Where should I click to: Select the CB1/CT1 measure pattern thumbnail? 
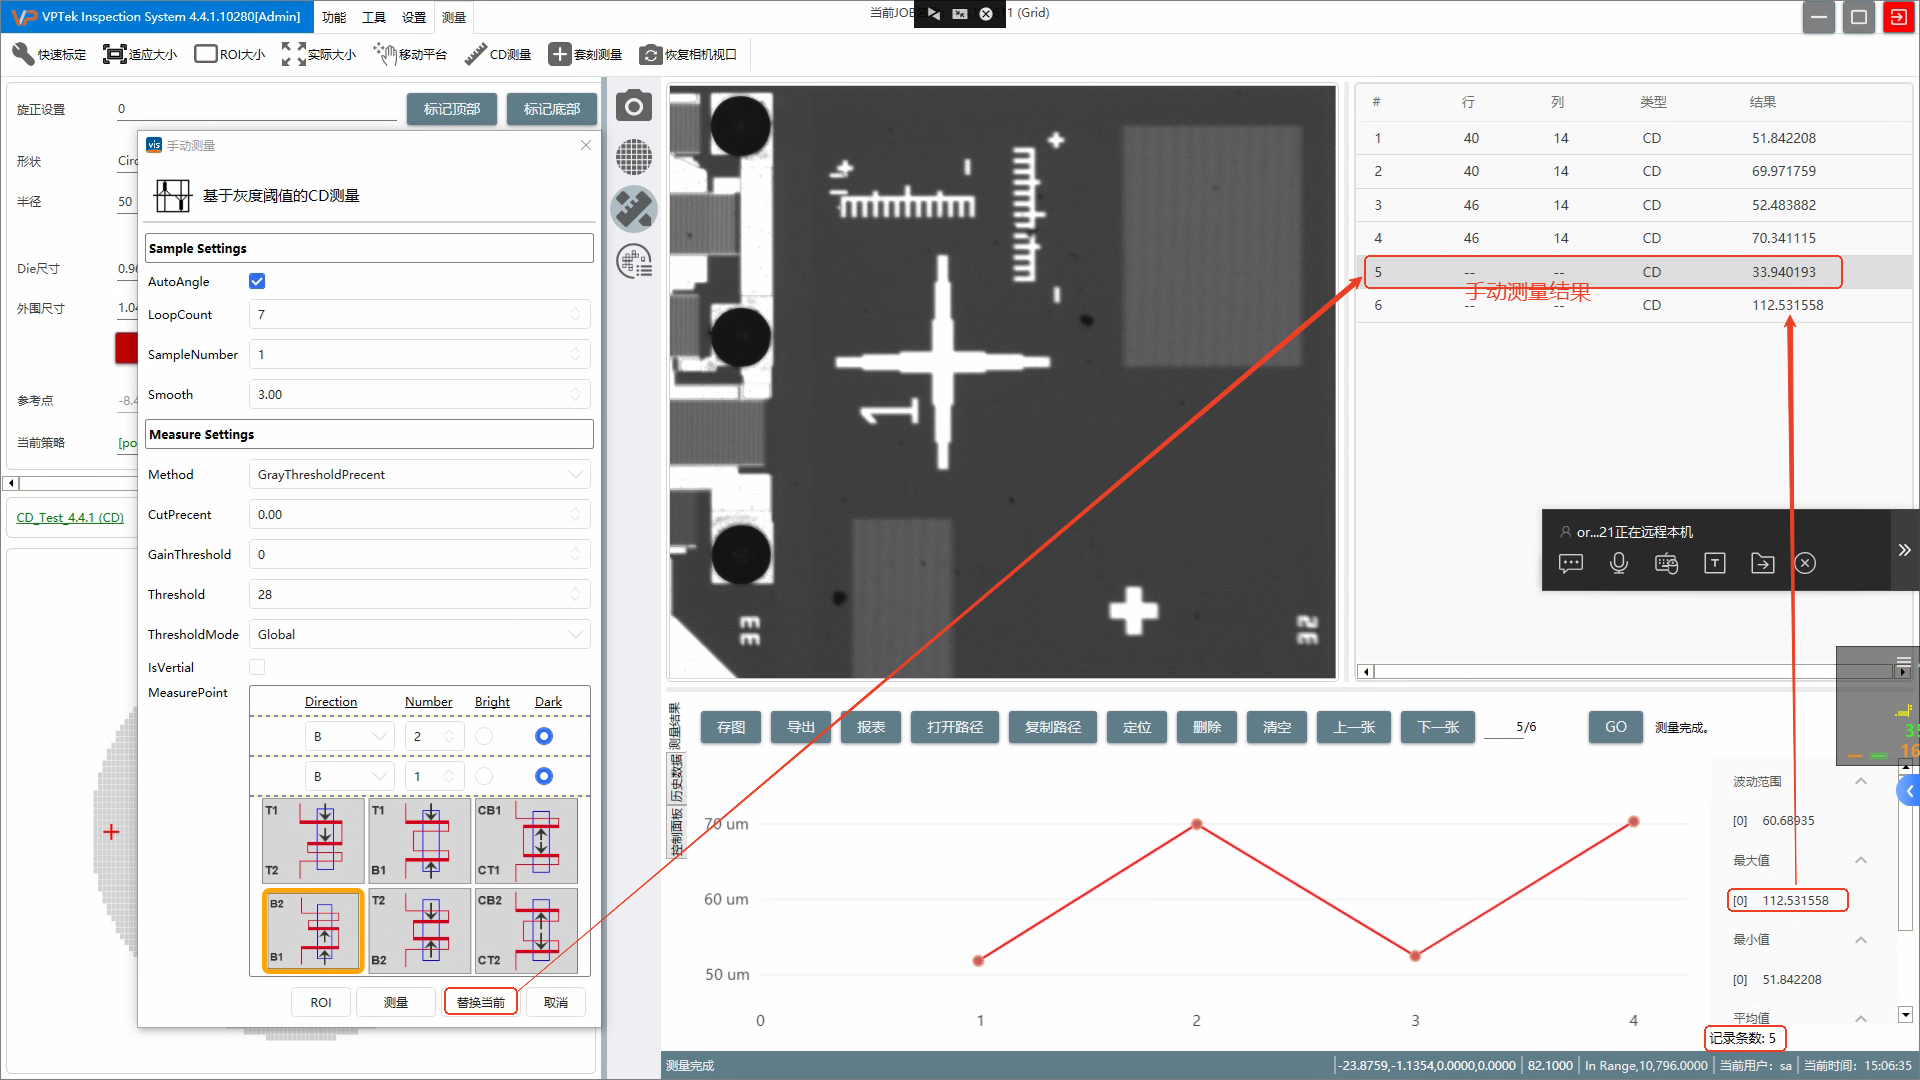pyautogui.click(x=526, y=841)
